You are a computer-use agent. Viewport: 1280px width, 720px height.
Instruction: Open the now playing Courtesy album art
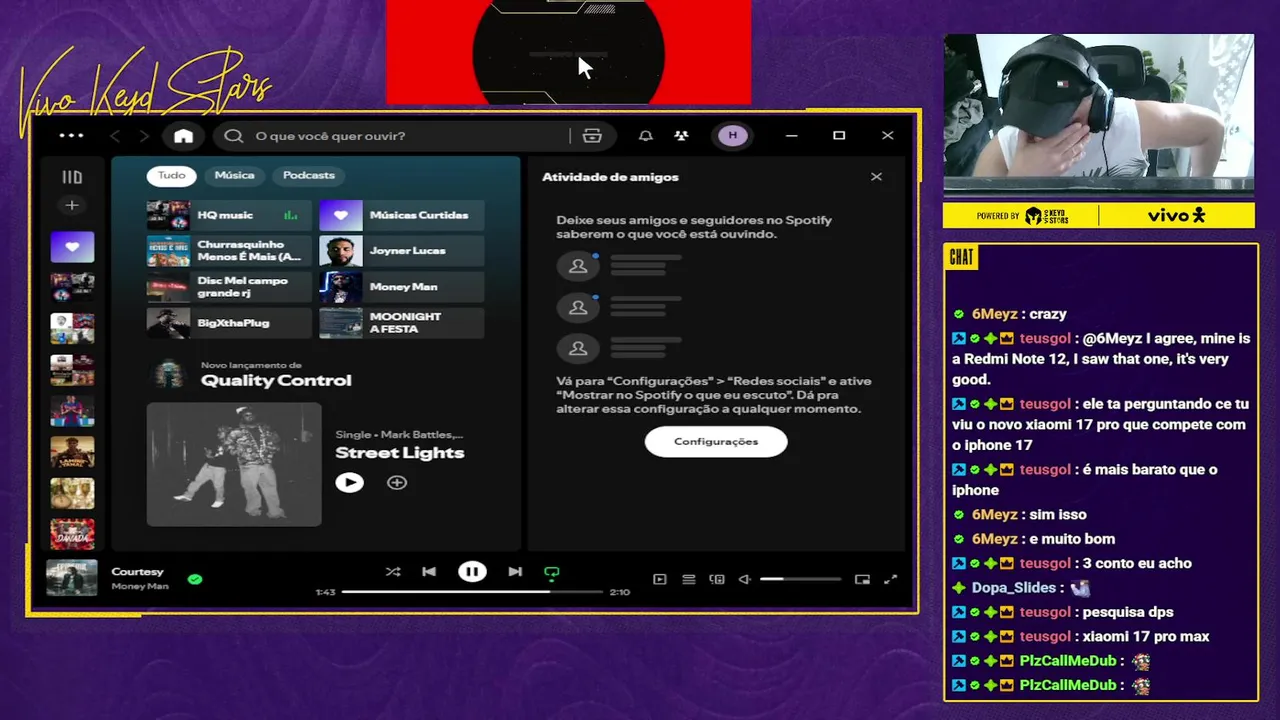click(72, 579)
